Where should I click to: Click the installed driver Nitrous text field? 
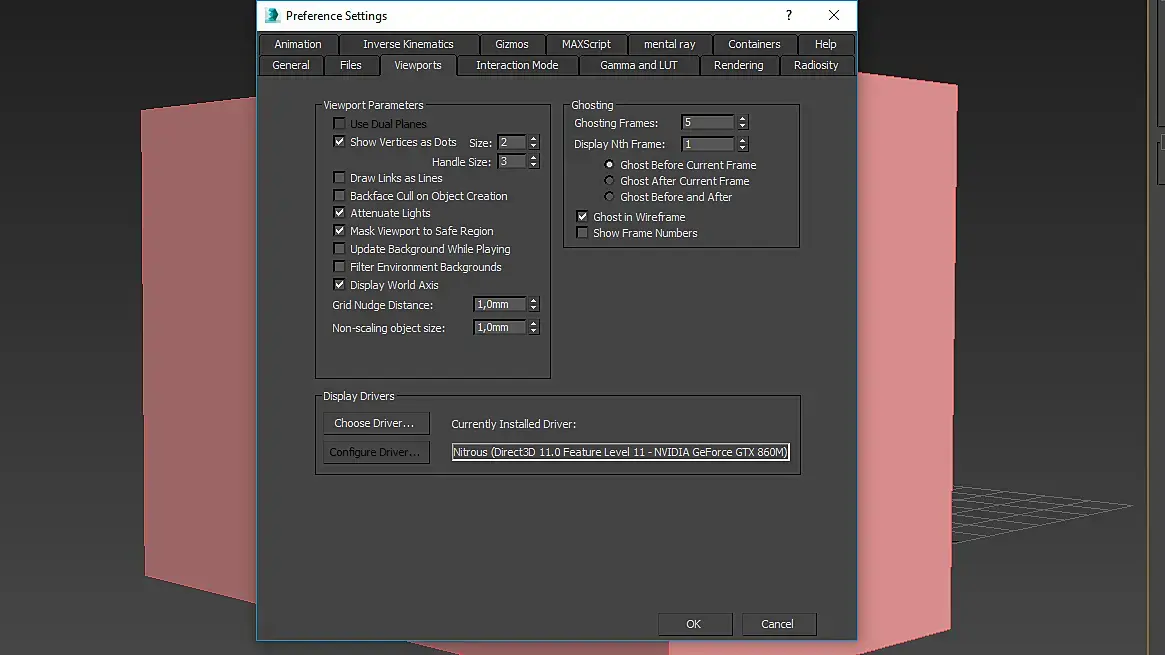tap(620, 452)
